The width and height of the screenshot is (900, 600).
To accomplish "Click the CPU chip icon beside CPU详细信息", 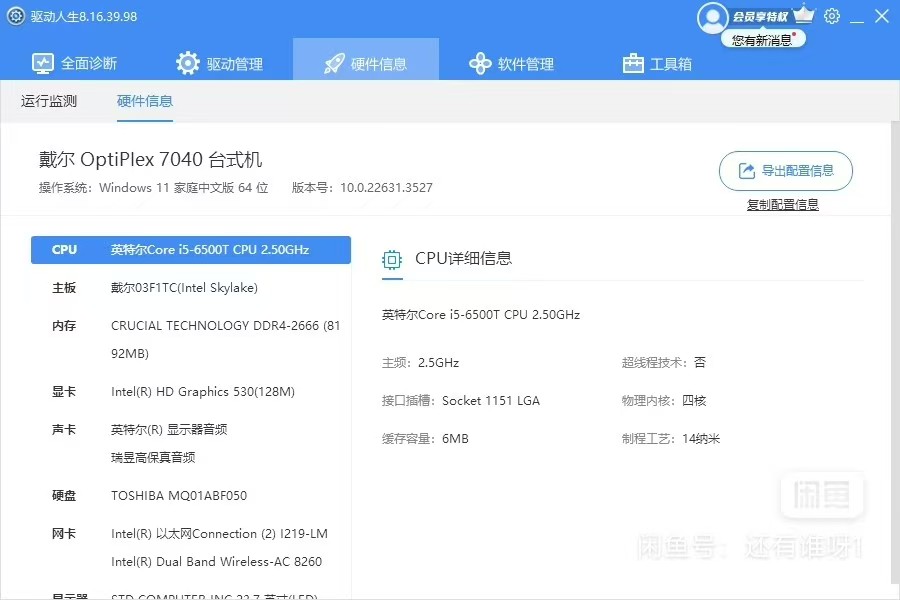I will (x=392, y=260).
